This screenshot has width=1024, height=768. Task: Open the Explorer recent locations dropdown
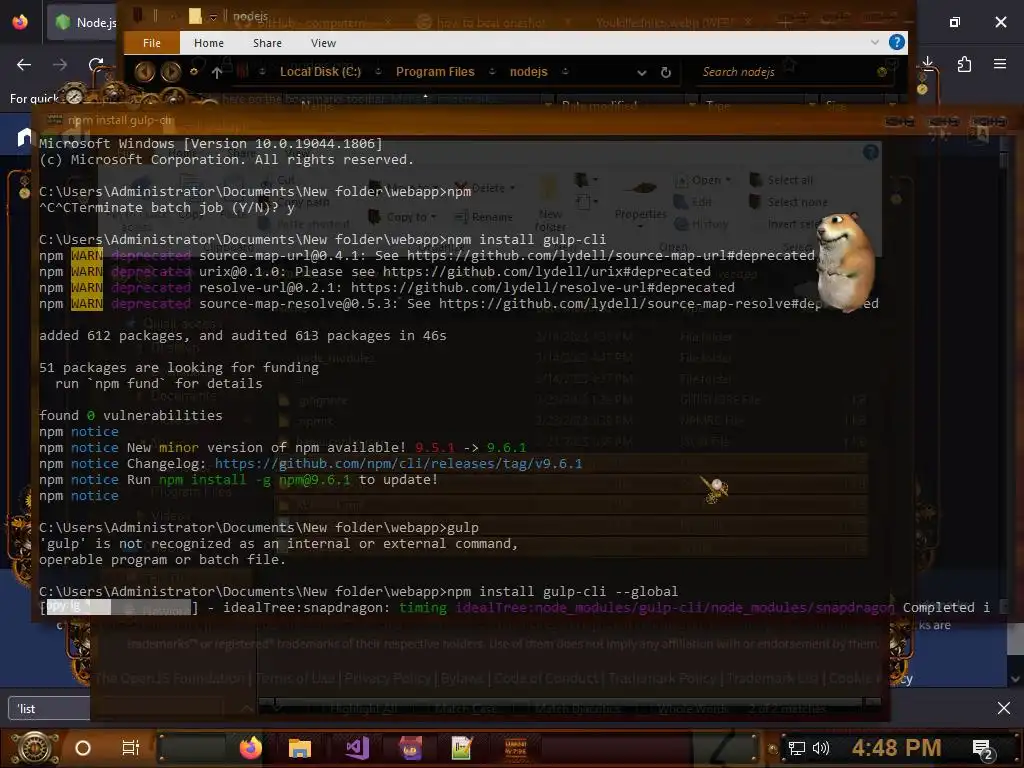coord(193,72)
